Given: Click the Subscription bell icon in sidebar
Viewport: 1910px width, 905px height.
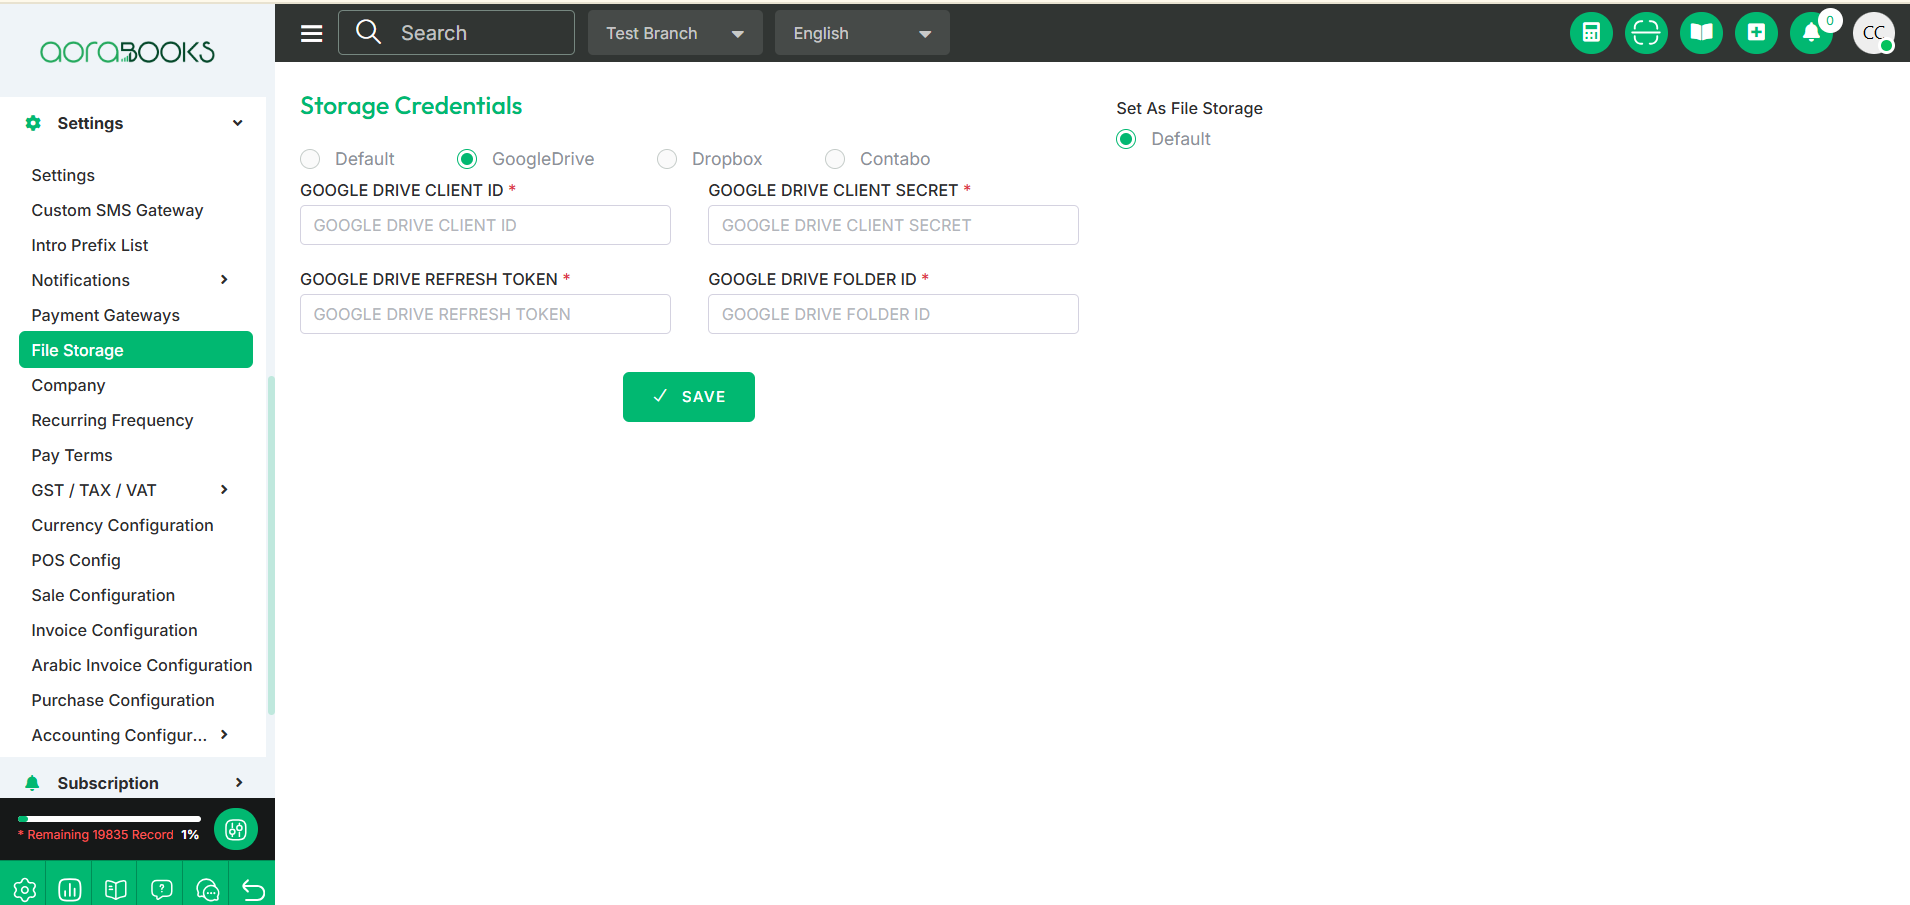Looking at the screenshot, I should pyautogui.click(x=32, y=783).
